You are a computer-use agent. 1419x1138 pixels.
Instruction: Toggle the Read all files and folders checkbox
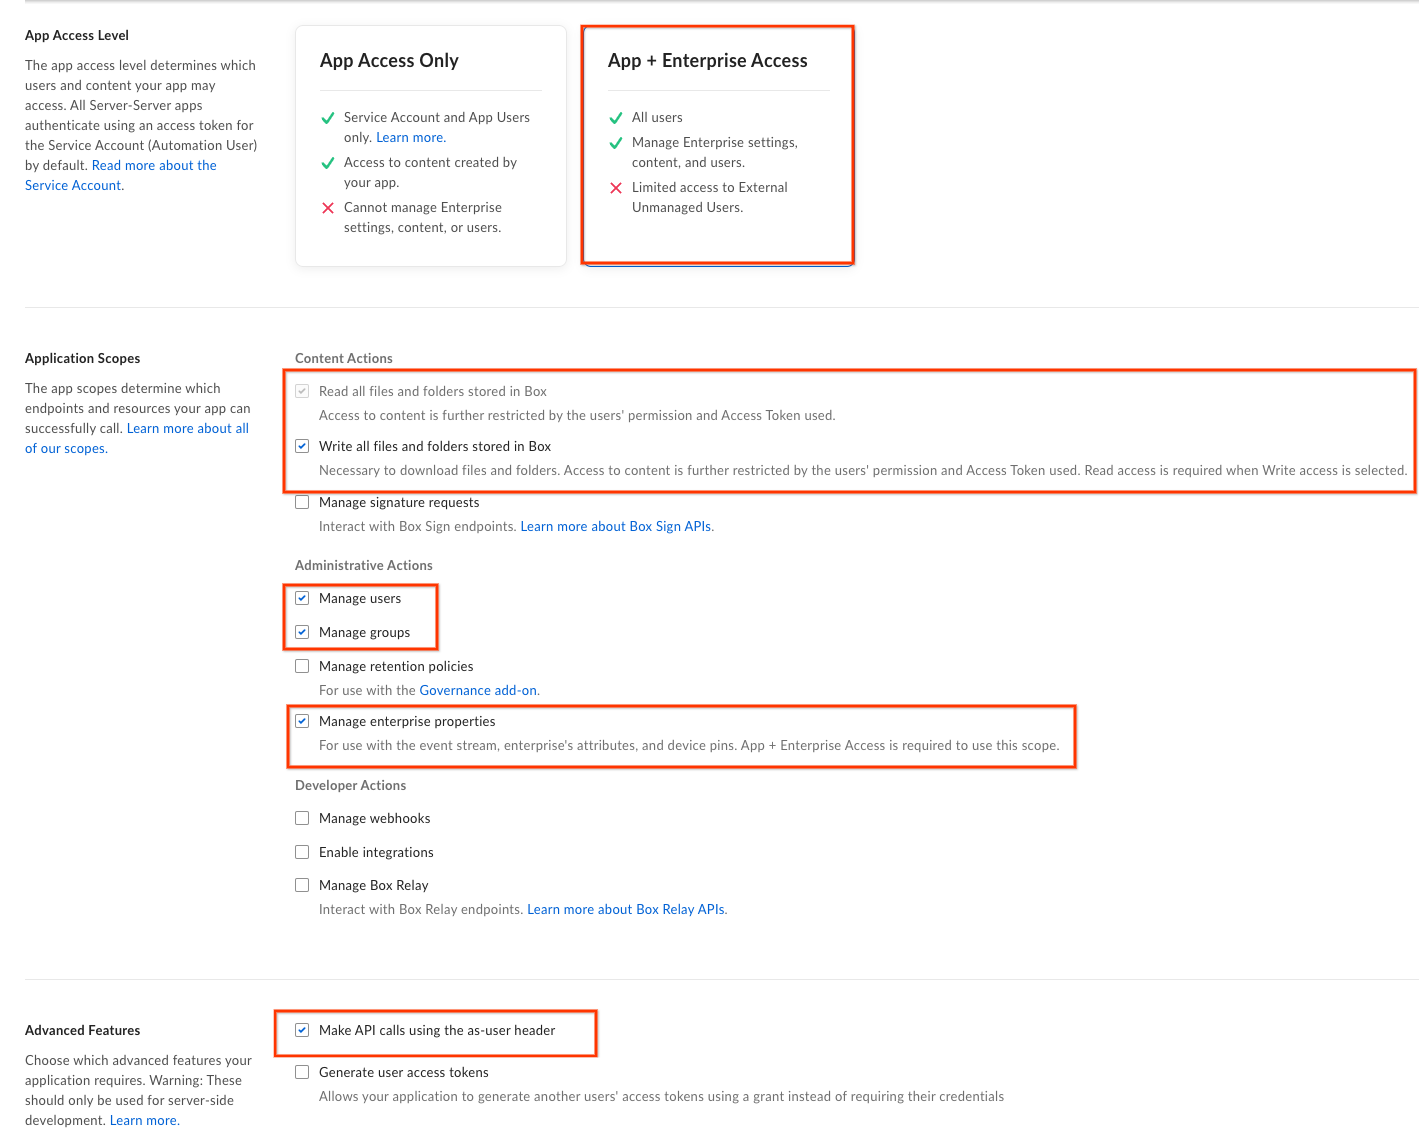click(302, 390)
